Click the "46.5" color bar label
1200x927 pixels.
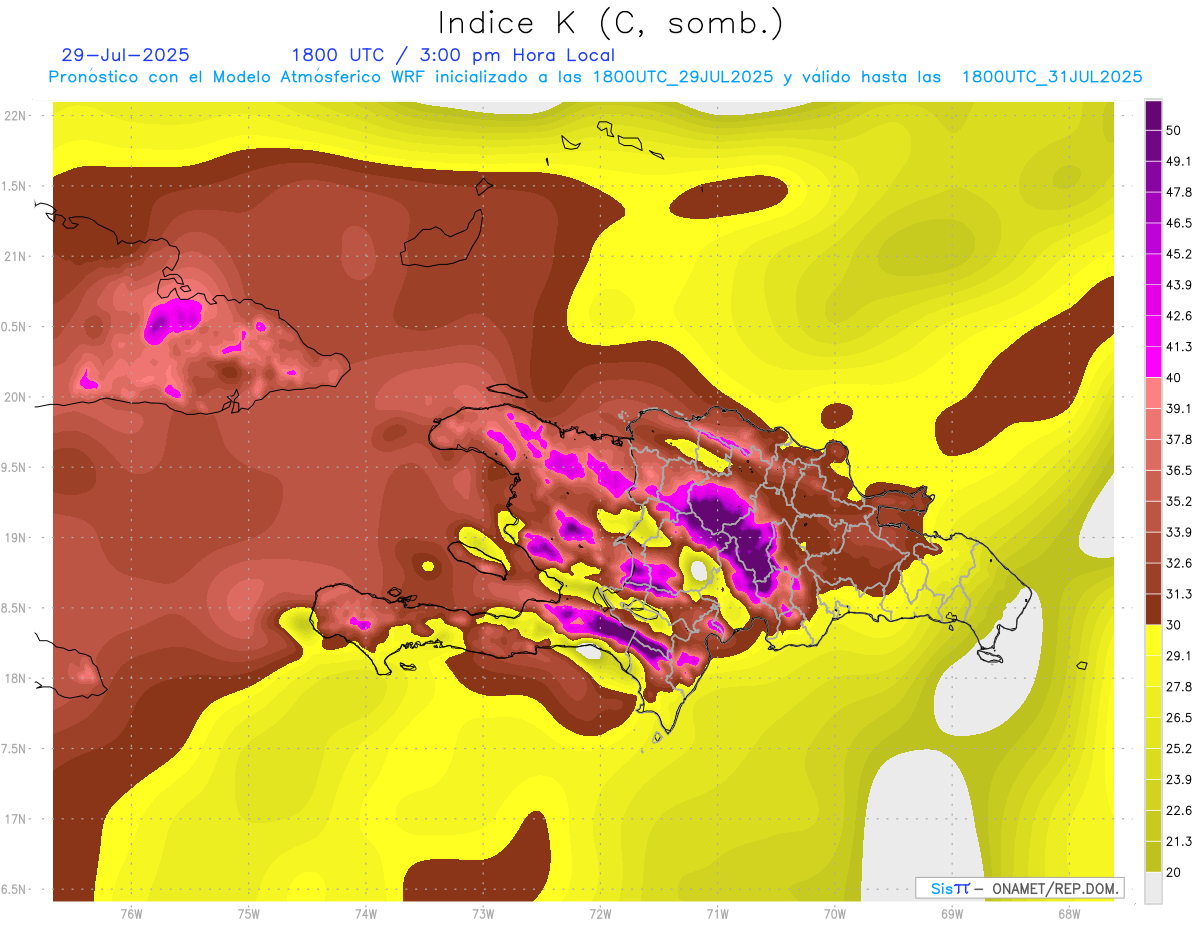[1181, 223]
